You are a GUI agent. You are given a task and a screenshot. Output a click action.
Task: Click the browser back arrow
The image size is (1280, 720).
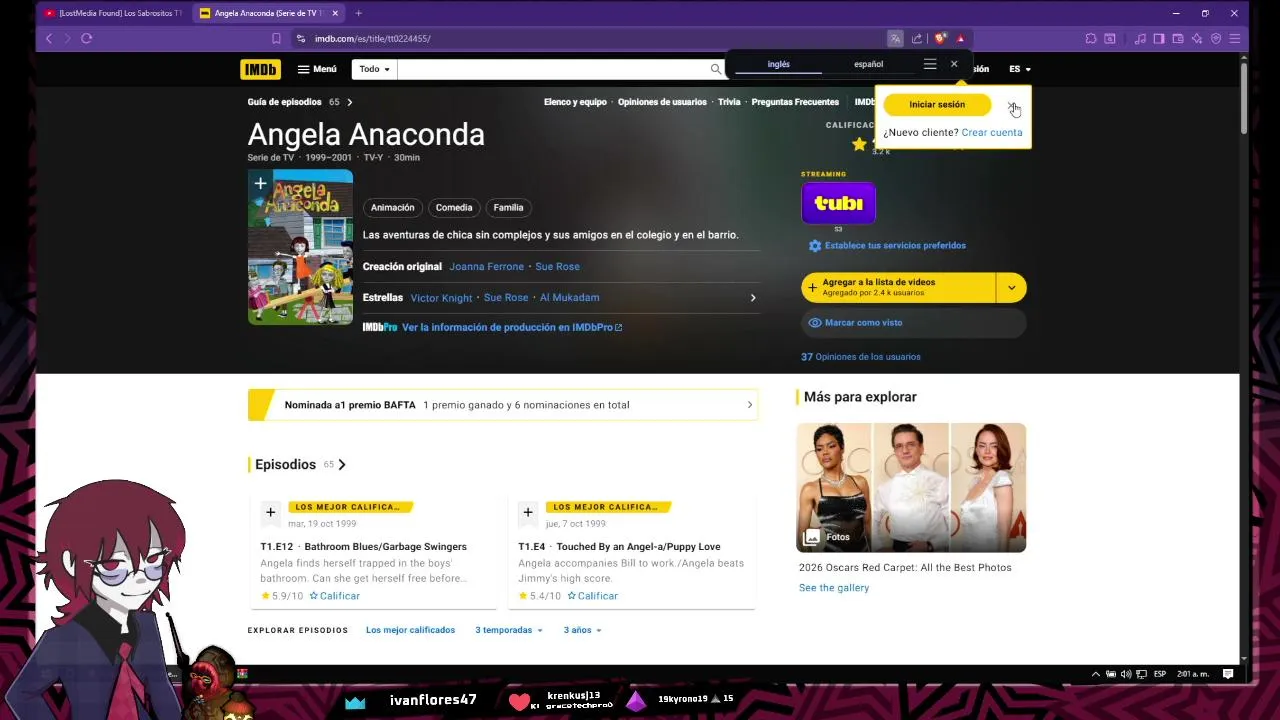pyautogui.click(x=48, y=38)
